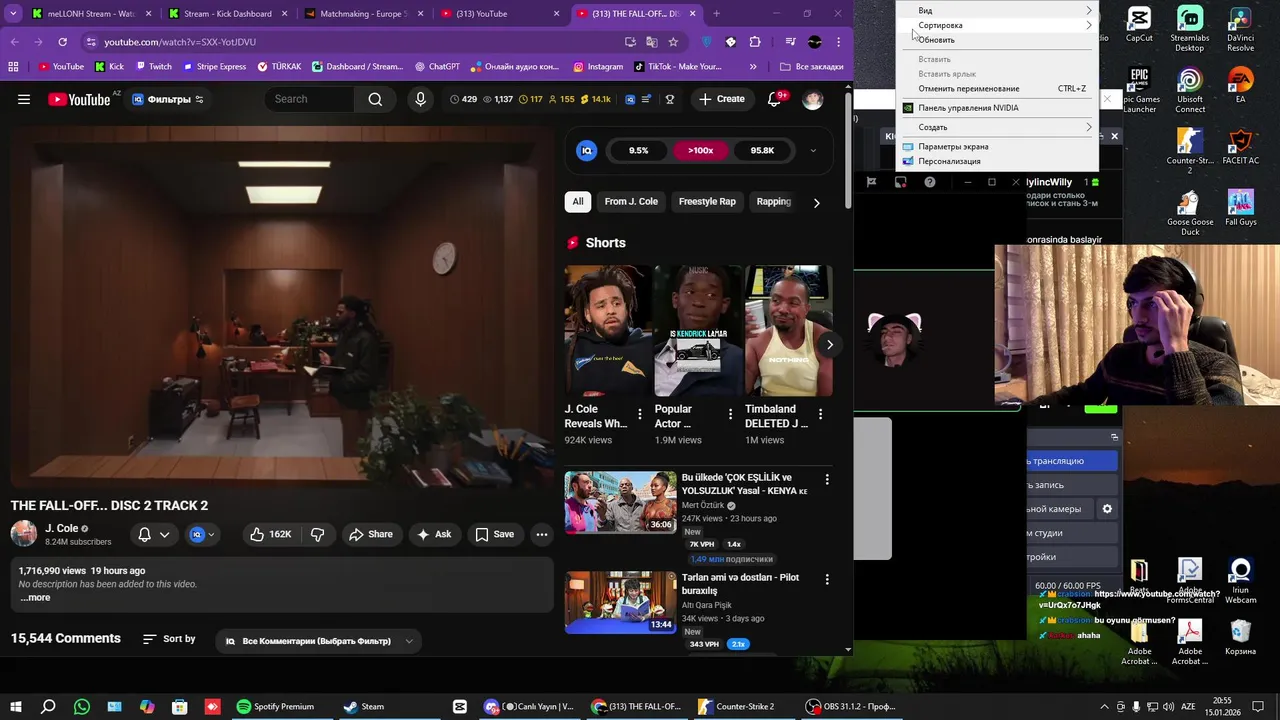Select the 'Freestyle Rap' filter chip
Viewport: 1280px width, 720px height.
[707, 201]
